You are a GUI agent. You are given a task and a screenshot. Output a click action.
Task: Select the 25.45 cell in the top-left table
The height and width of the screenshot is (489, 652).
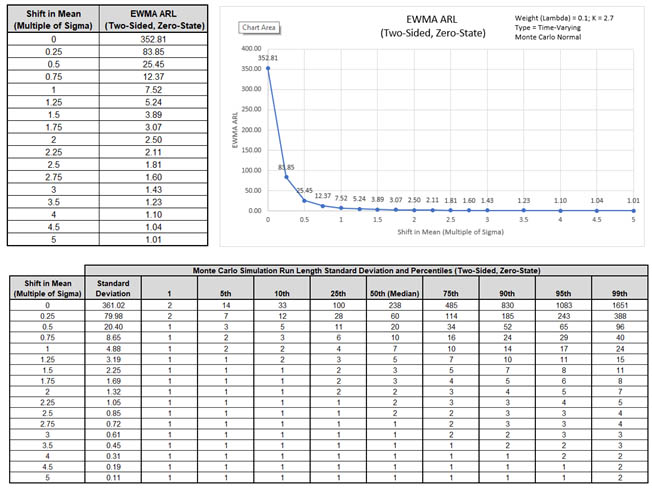(156, 66)
